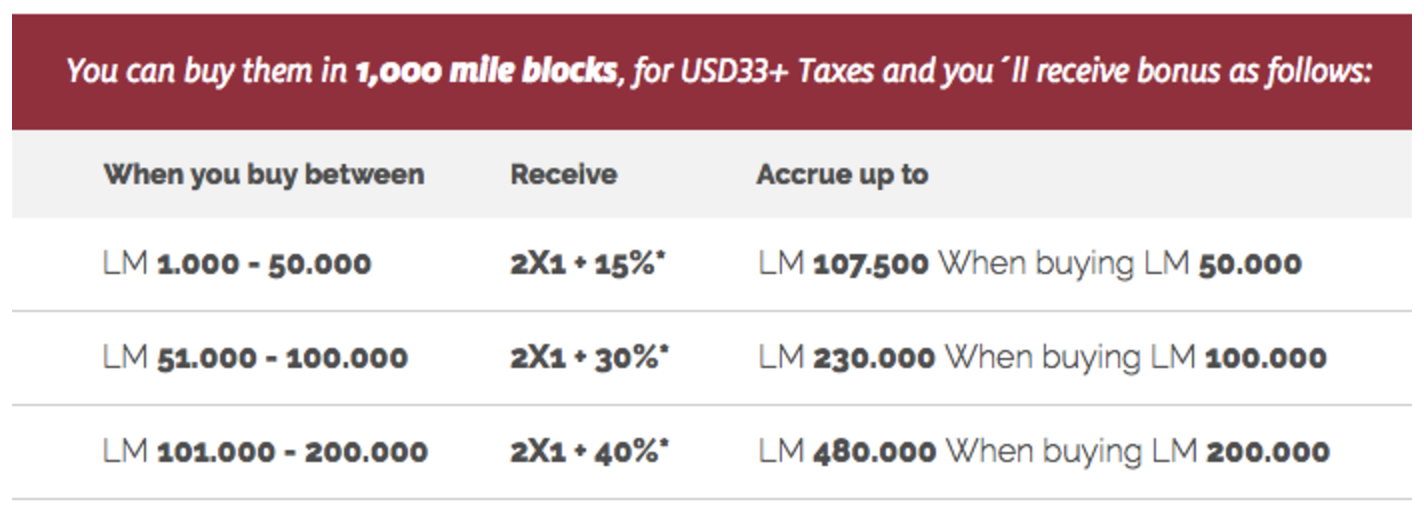Click "When buying LM 50.000" text
This screenshot has width=1424, height=508.
[1120, 264]
